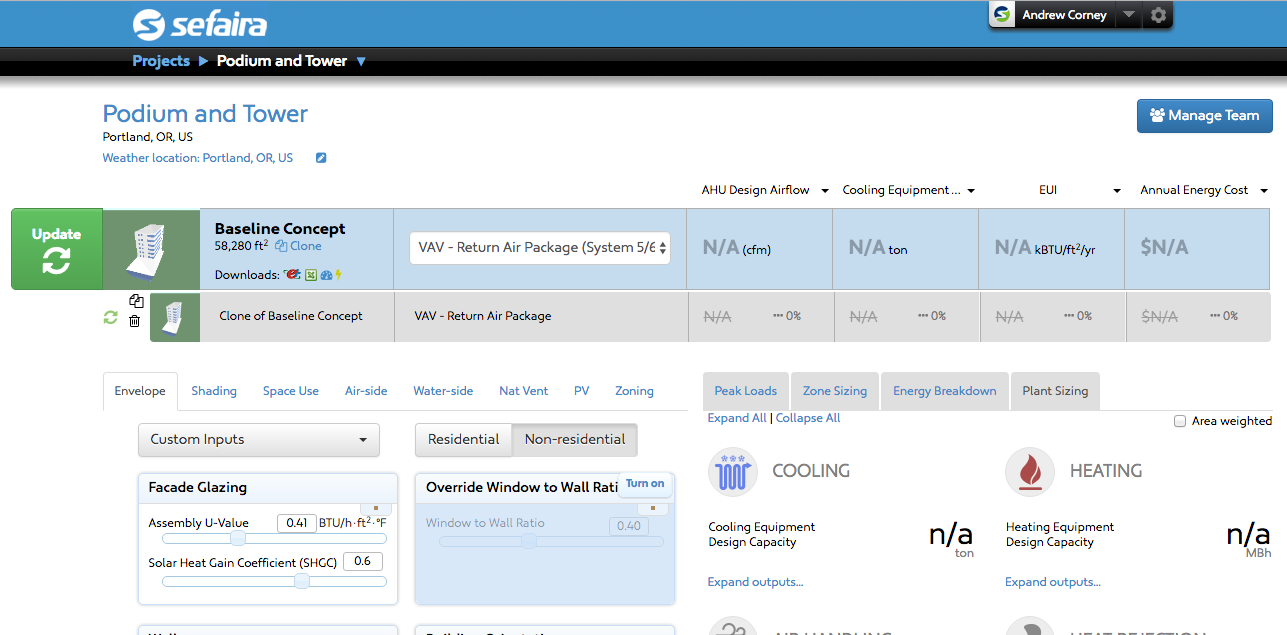
Task: Download the first red file icon under Downloads
Action: click(x=292, y=275)
